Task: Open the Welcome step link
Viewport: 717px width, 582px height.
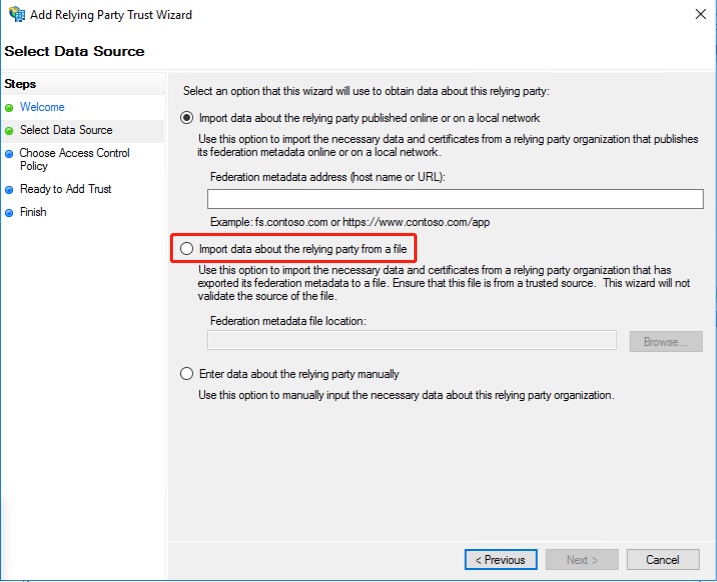Action: (42, 107)
